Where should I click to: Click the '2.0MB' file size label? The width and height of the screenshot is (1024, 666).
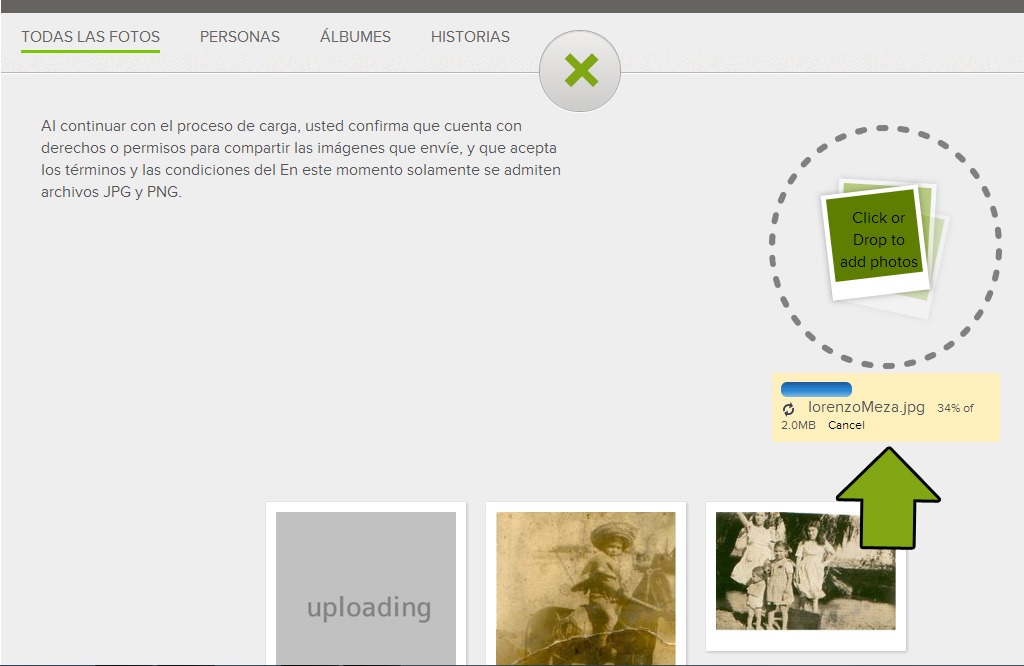798,425
